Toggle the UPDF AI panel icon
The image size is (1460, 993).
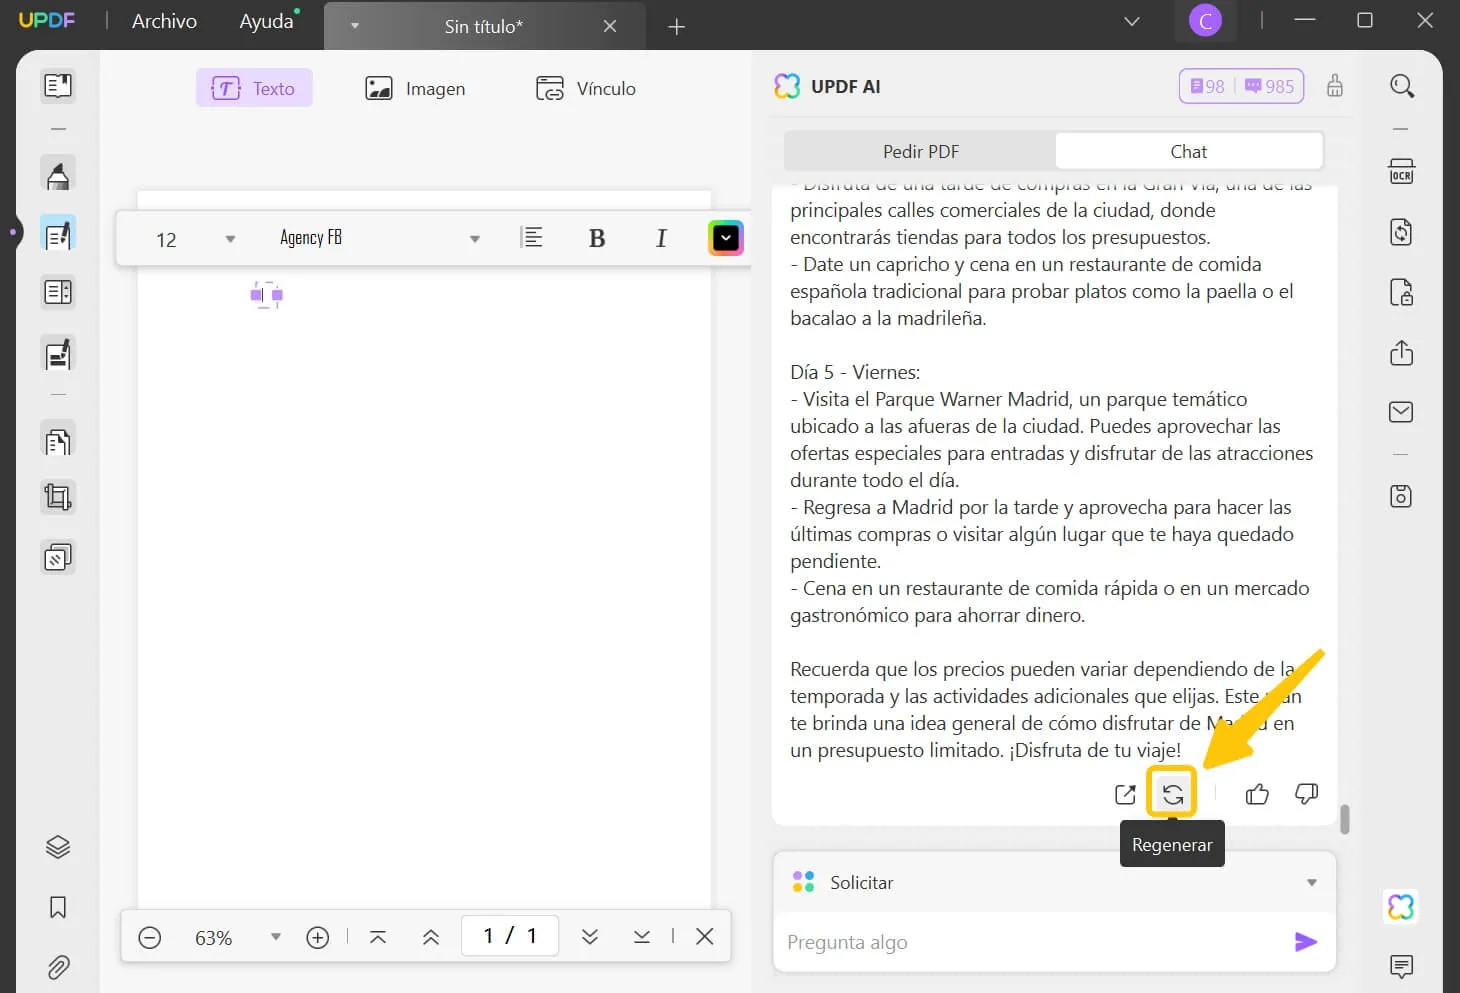coord(1402,907)
